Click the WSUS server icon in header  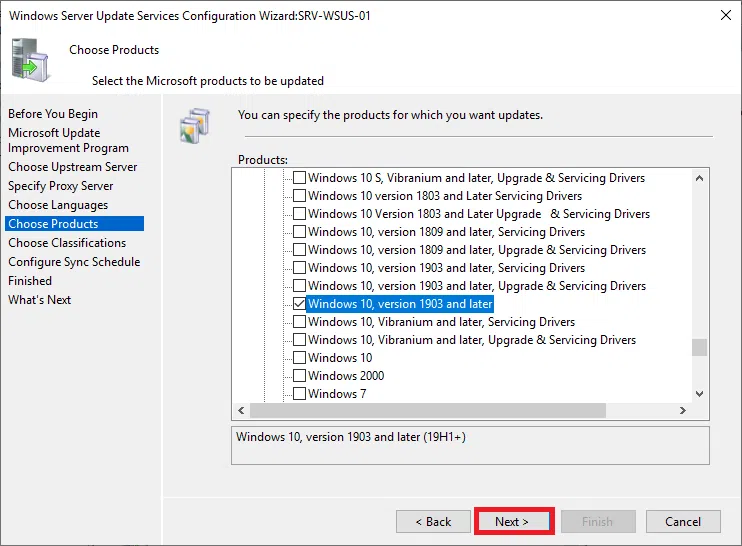click(x=29, y=59)
